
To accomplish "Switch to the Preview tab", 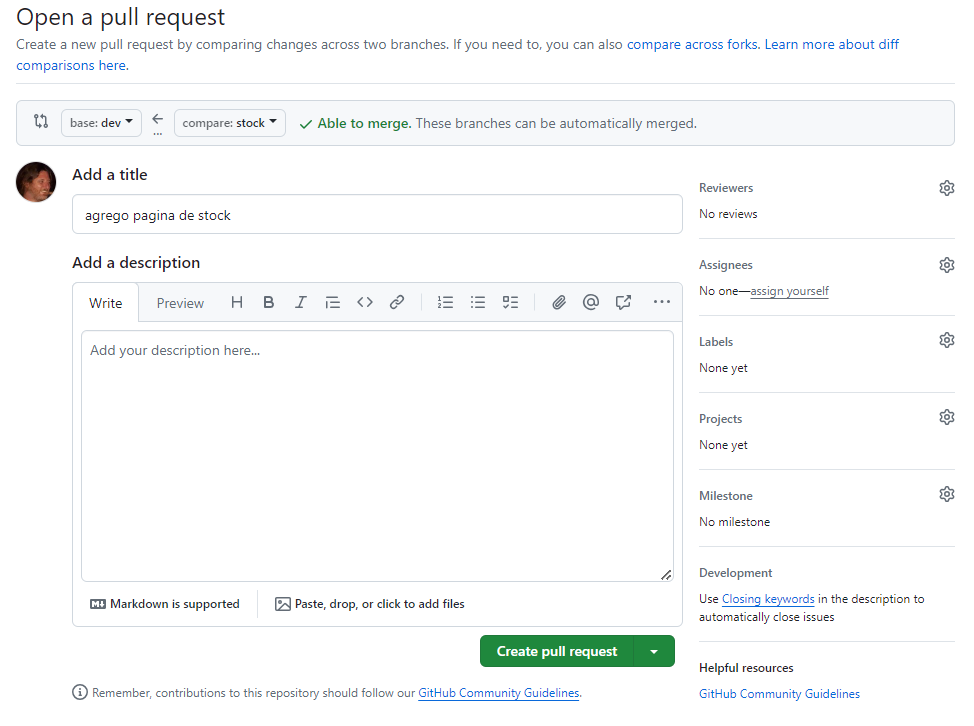I will (x=180, y=303).
